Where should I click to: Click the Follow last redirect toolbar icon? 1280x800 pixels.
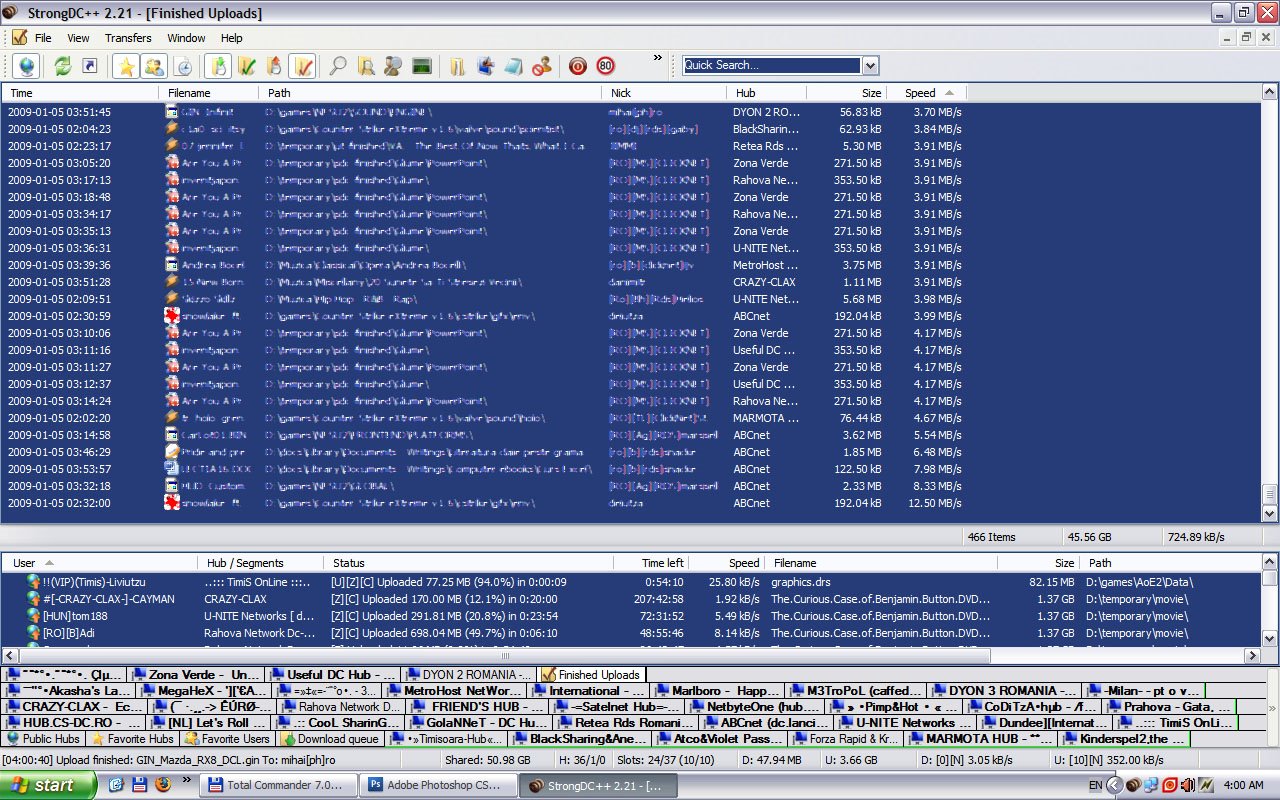pos(89,66)
